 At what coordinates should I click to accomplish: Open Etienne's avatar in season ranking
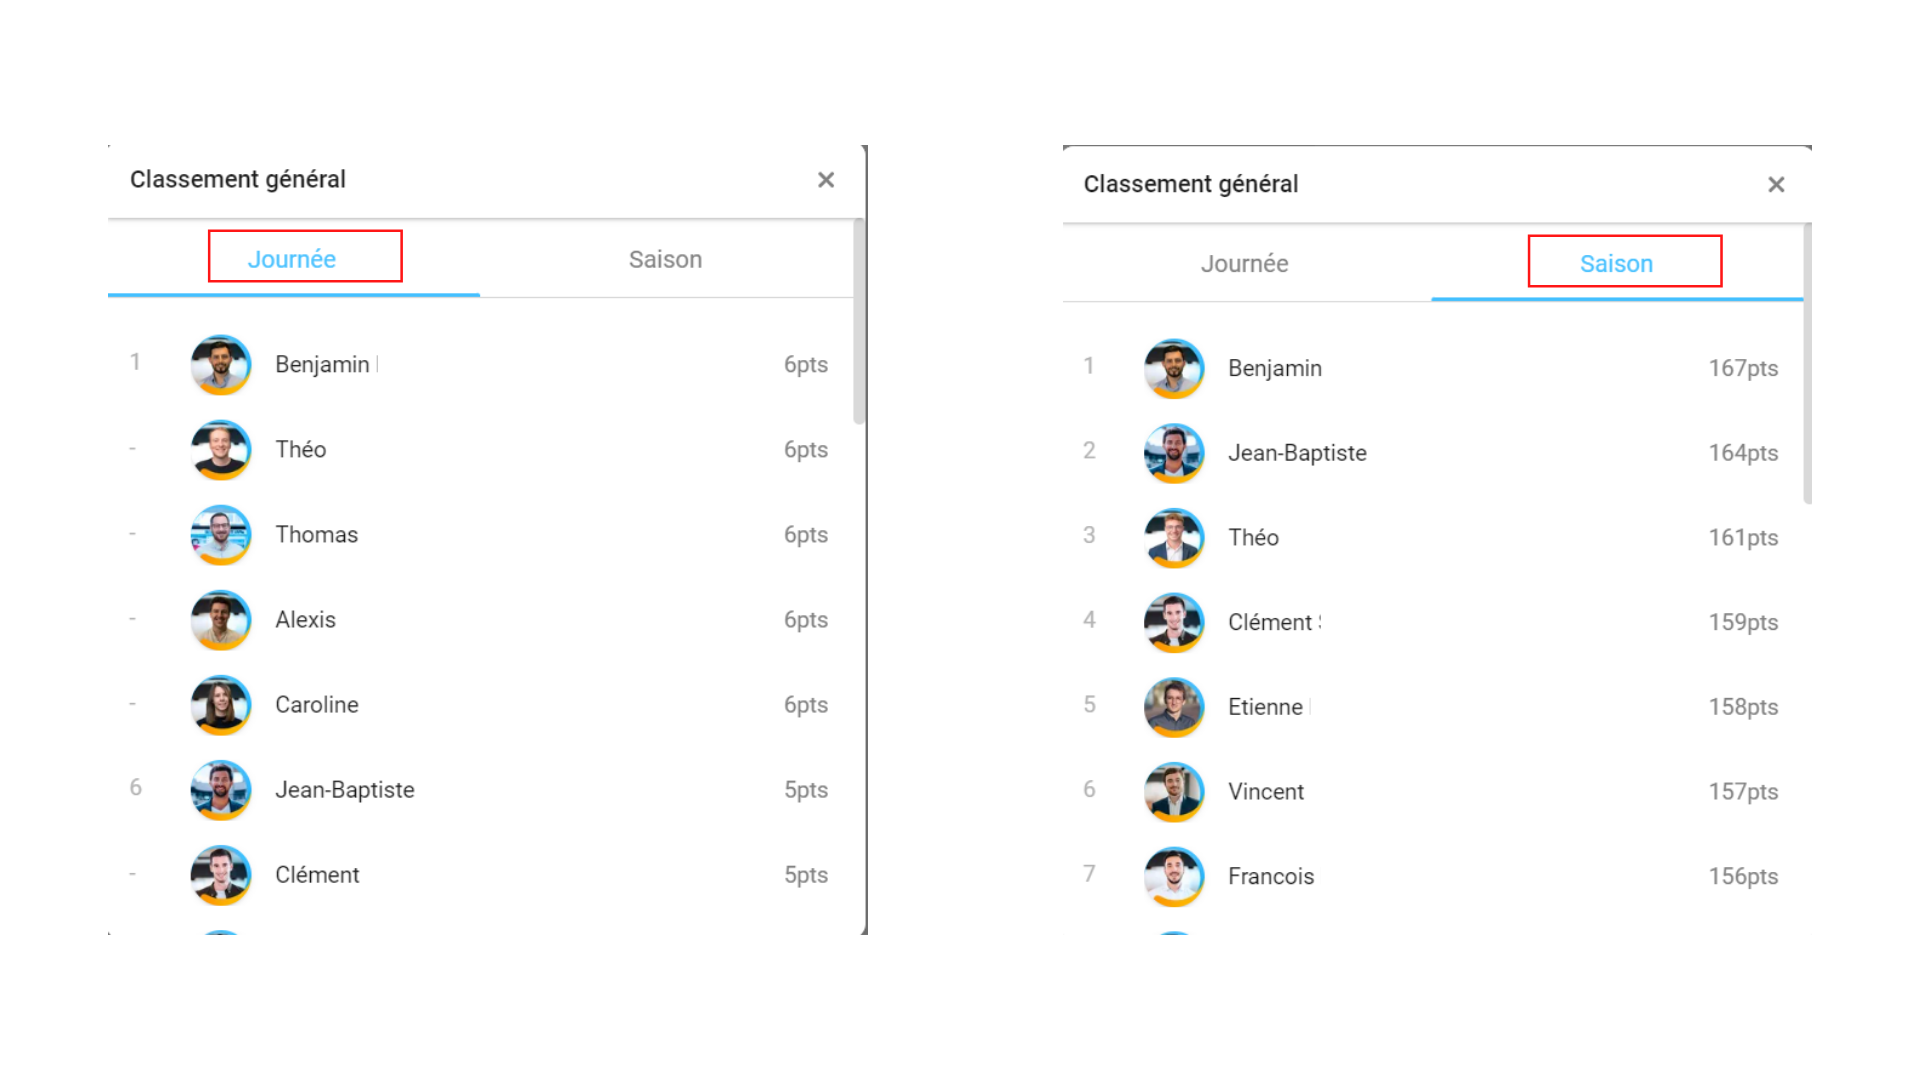coord(1174,707)
